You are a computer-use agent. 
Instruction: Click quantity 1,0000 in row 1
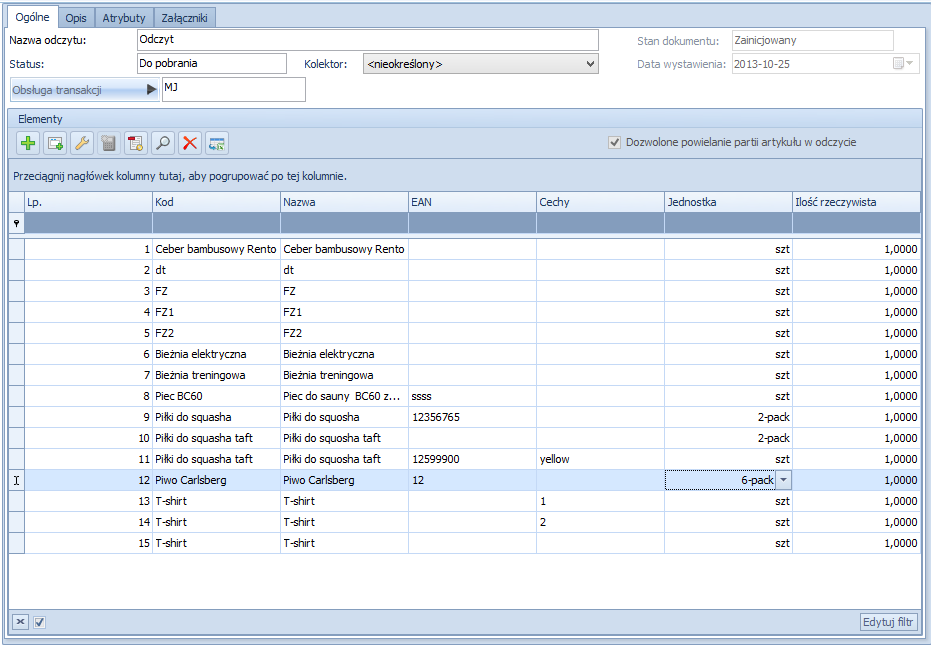856,249
